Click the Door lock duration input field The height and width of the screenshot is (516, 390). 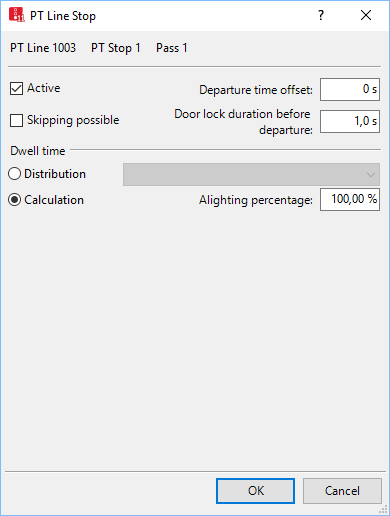[350, 121]
